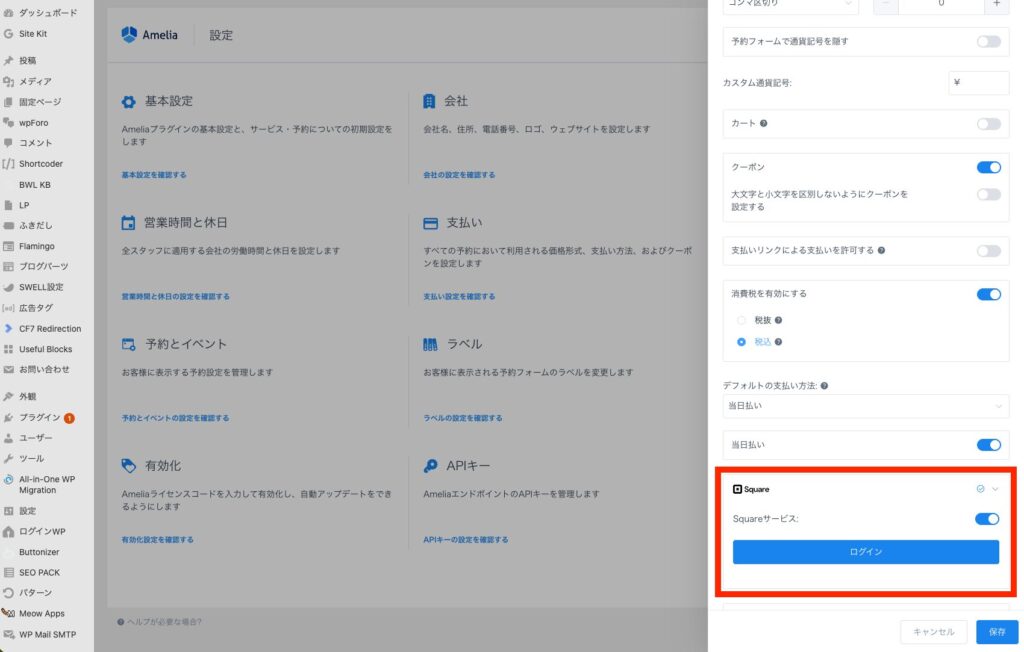Enable the 予約フォームで通貨記号を隠す toggle
The width and height of the screenshot is (1024, 652).
click(x=988, y=42)
